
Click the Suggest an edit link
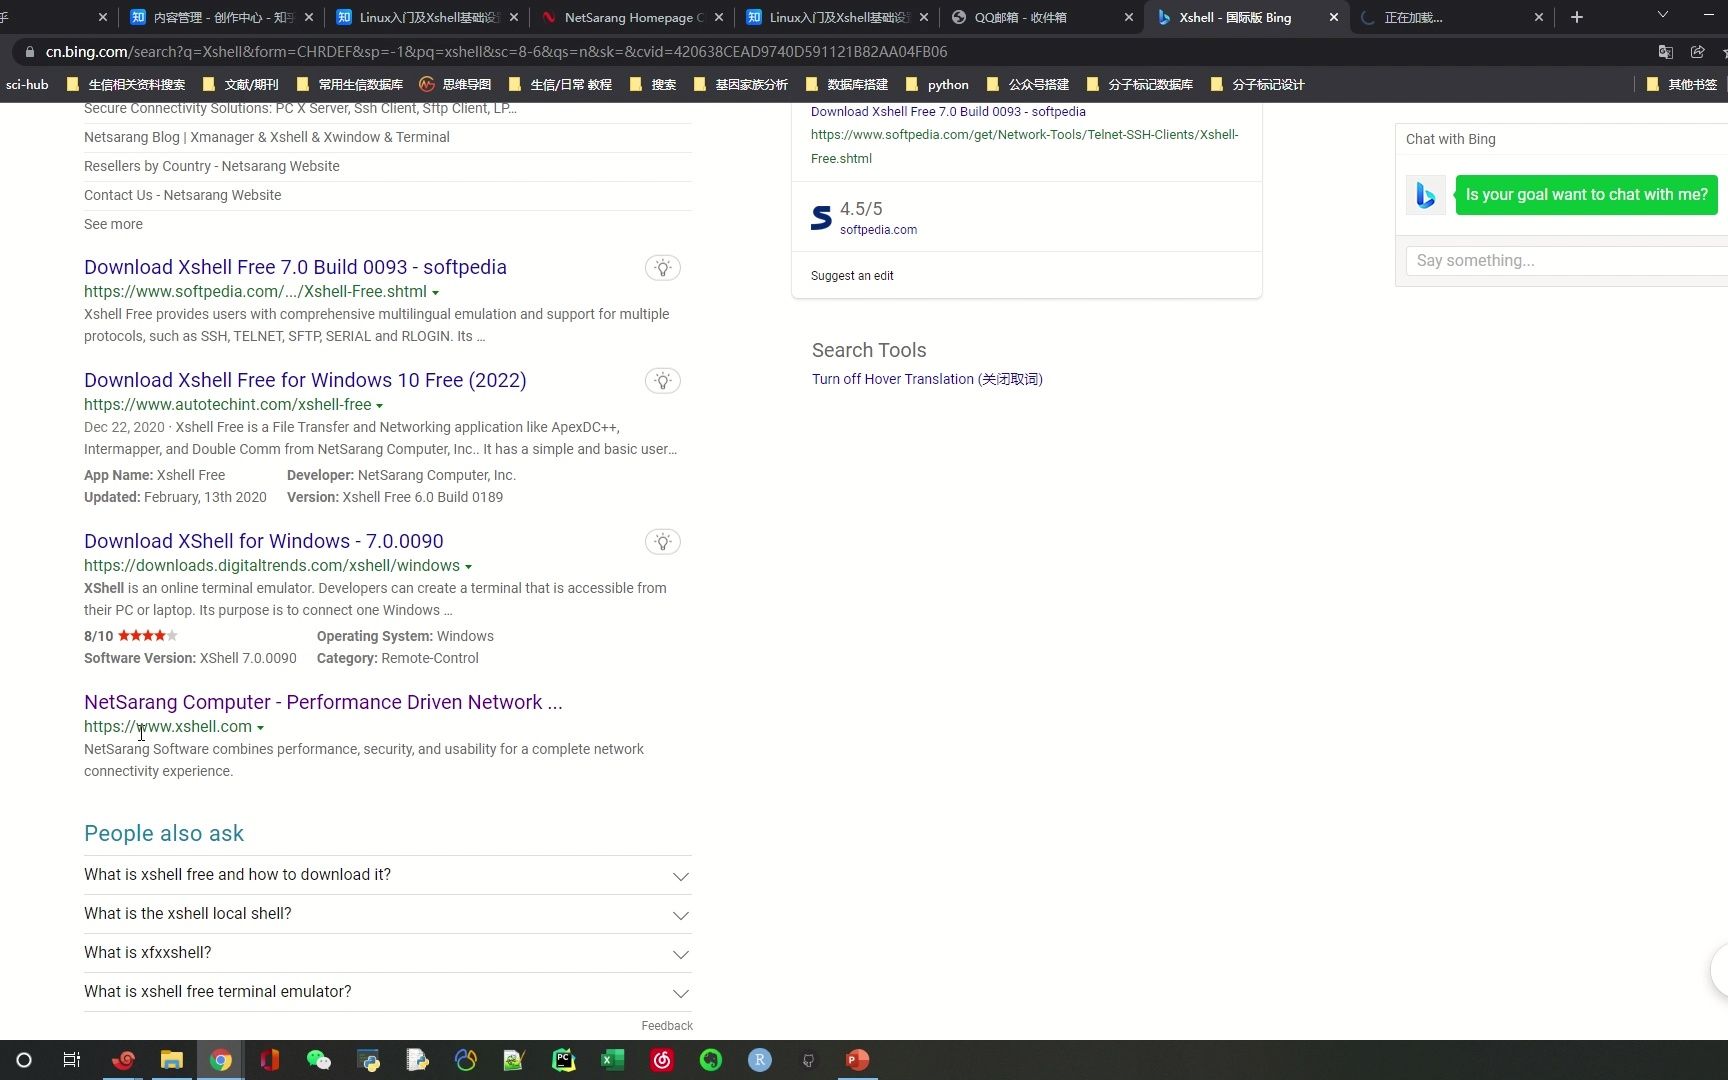852,276
